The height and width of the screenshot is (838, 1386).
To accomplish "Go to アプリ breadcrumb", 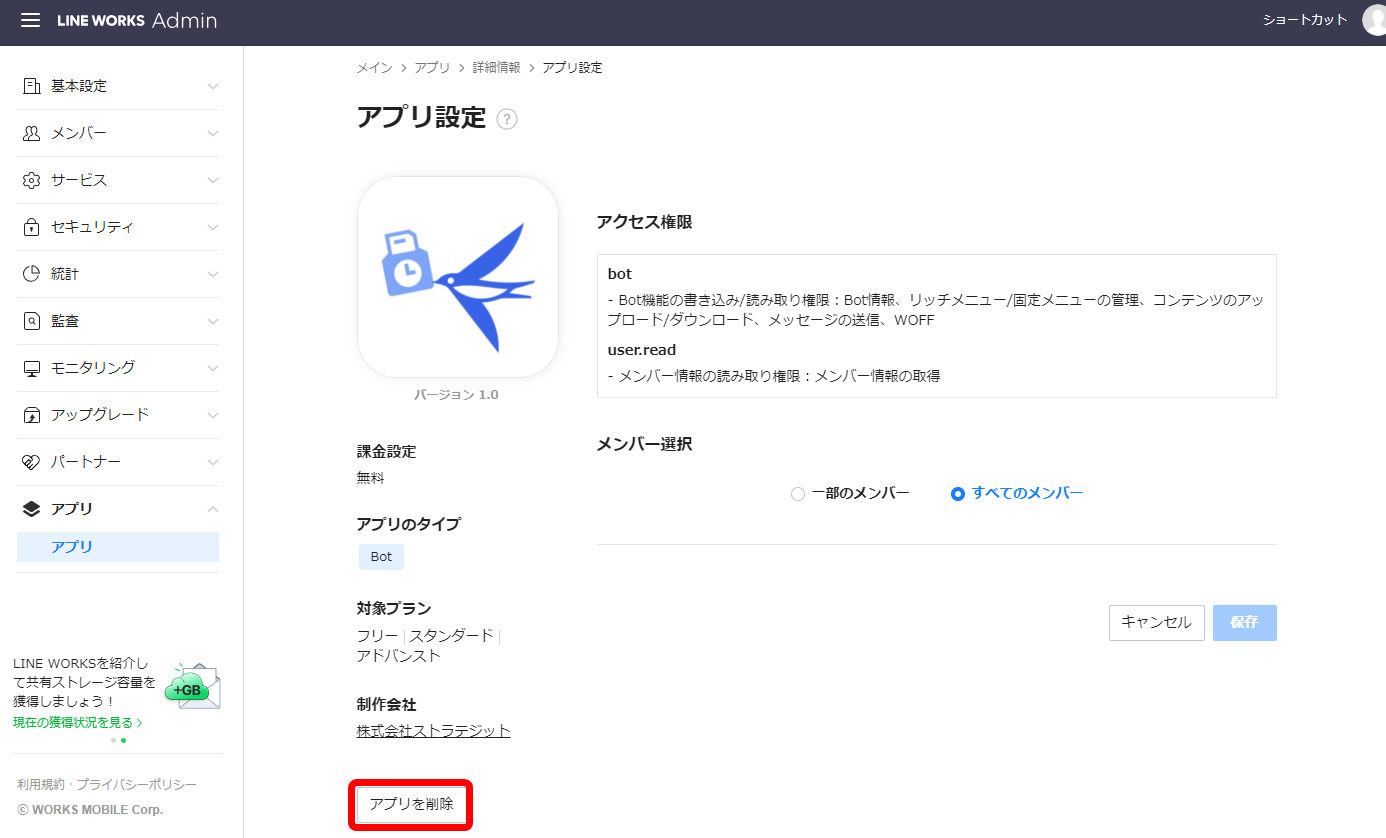I will (x=432, y=68).
